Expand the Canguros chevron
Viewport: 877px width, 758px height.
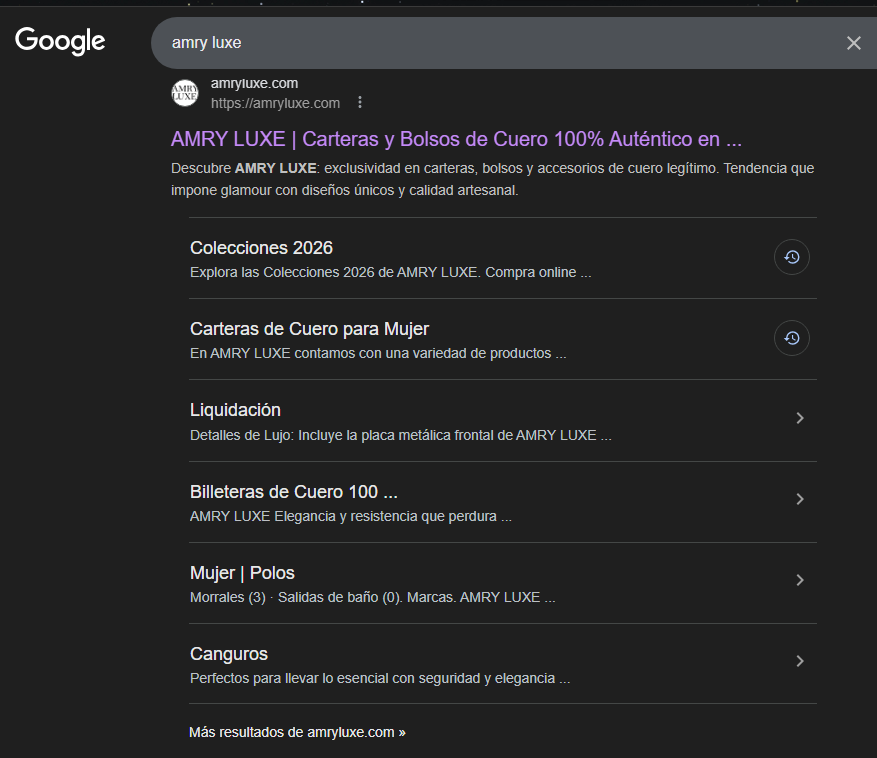point(799,661)
